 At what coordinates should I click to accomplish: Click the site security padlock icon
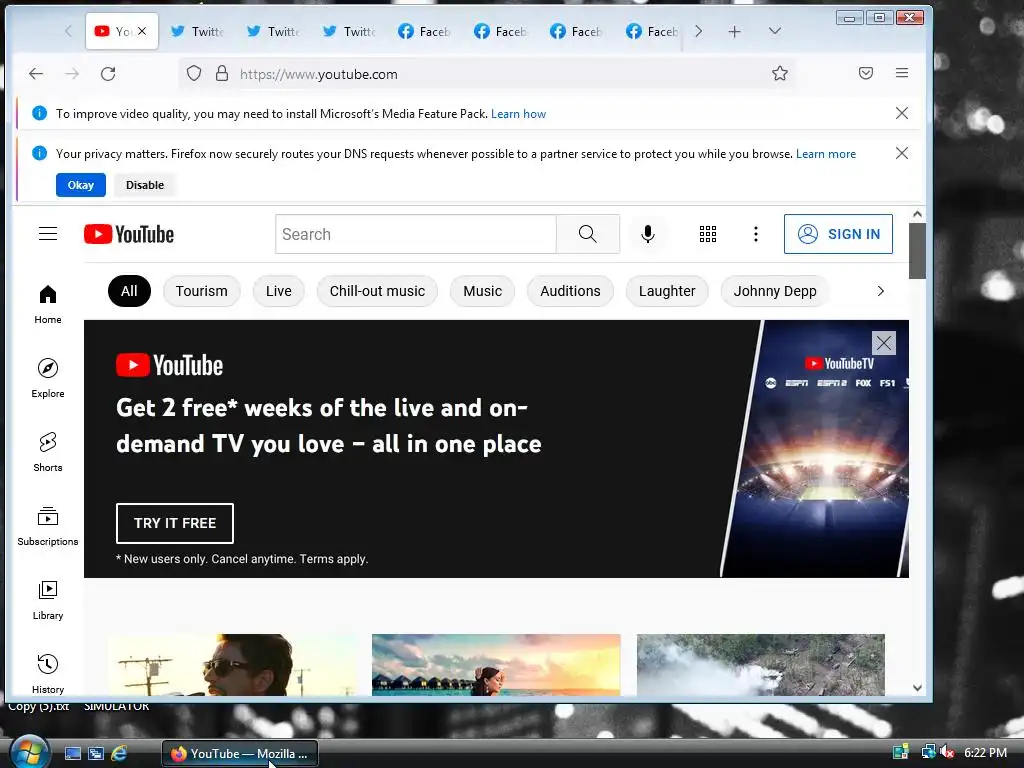222,73
